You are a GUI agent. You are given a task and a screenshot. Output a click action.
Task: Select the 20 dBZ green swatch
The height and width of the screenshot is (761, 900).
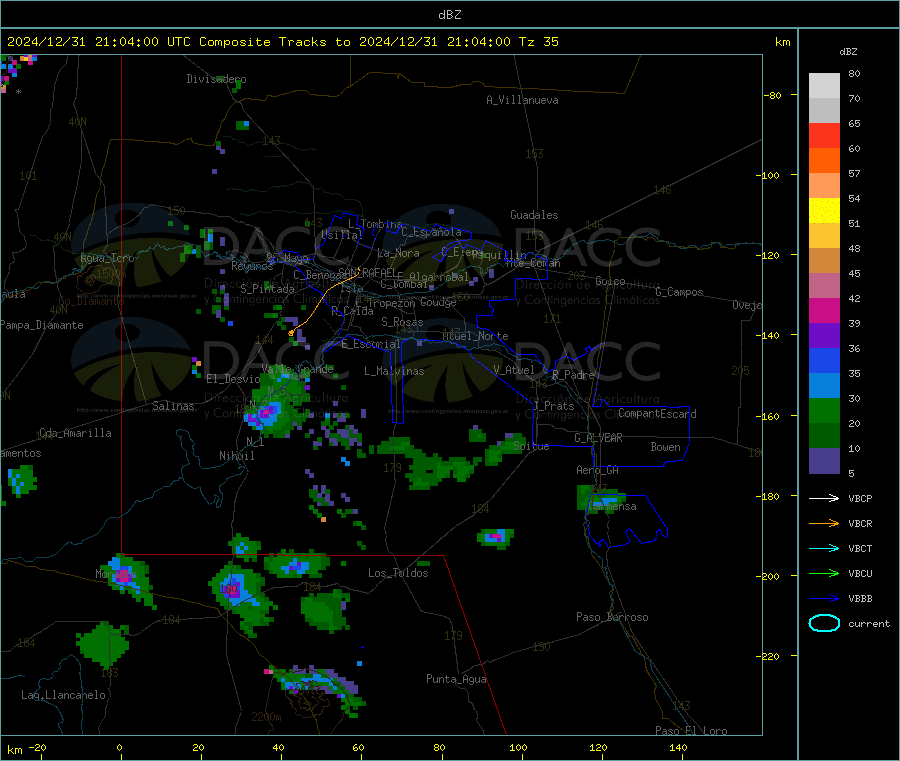coord(824,410)
